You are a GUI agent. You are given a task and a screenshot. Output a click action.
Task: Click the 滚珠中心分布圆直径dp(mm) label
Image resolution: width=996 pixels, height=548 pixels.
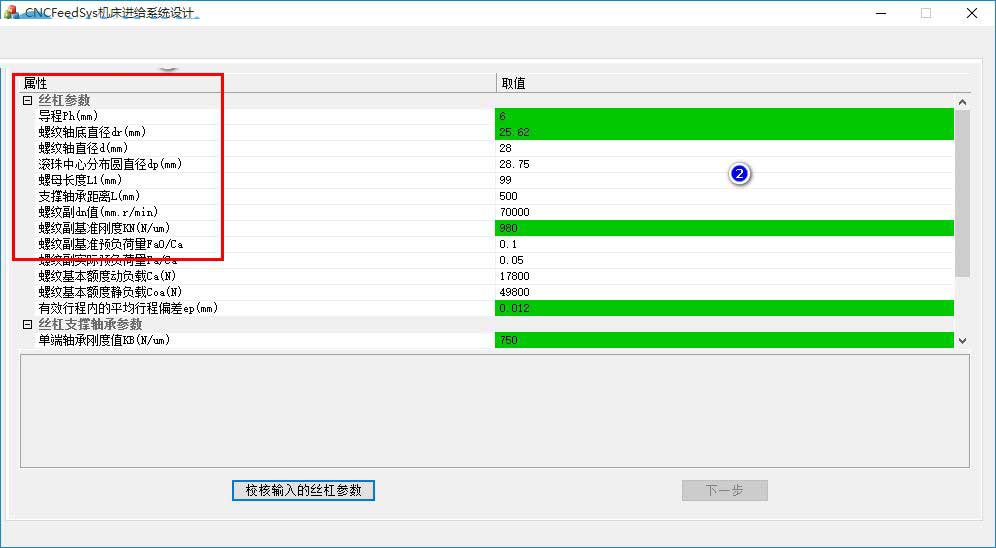[x=111, y=164]
